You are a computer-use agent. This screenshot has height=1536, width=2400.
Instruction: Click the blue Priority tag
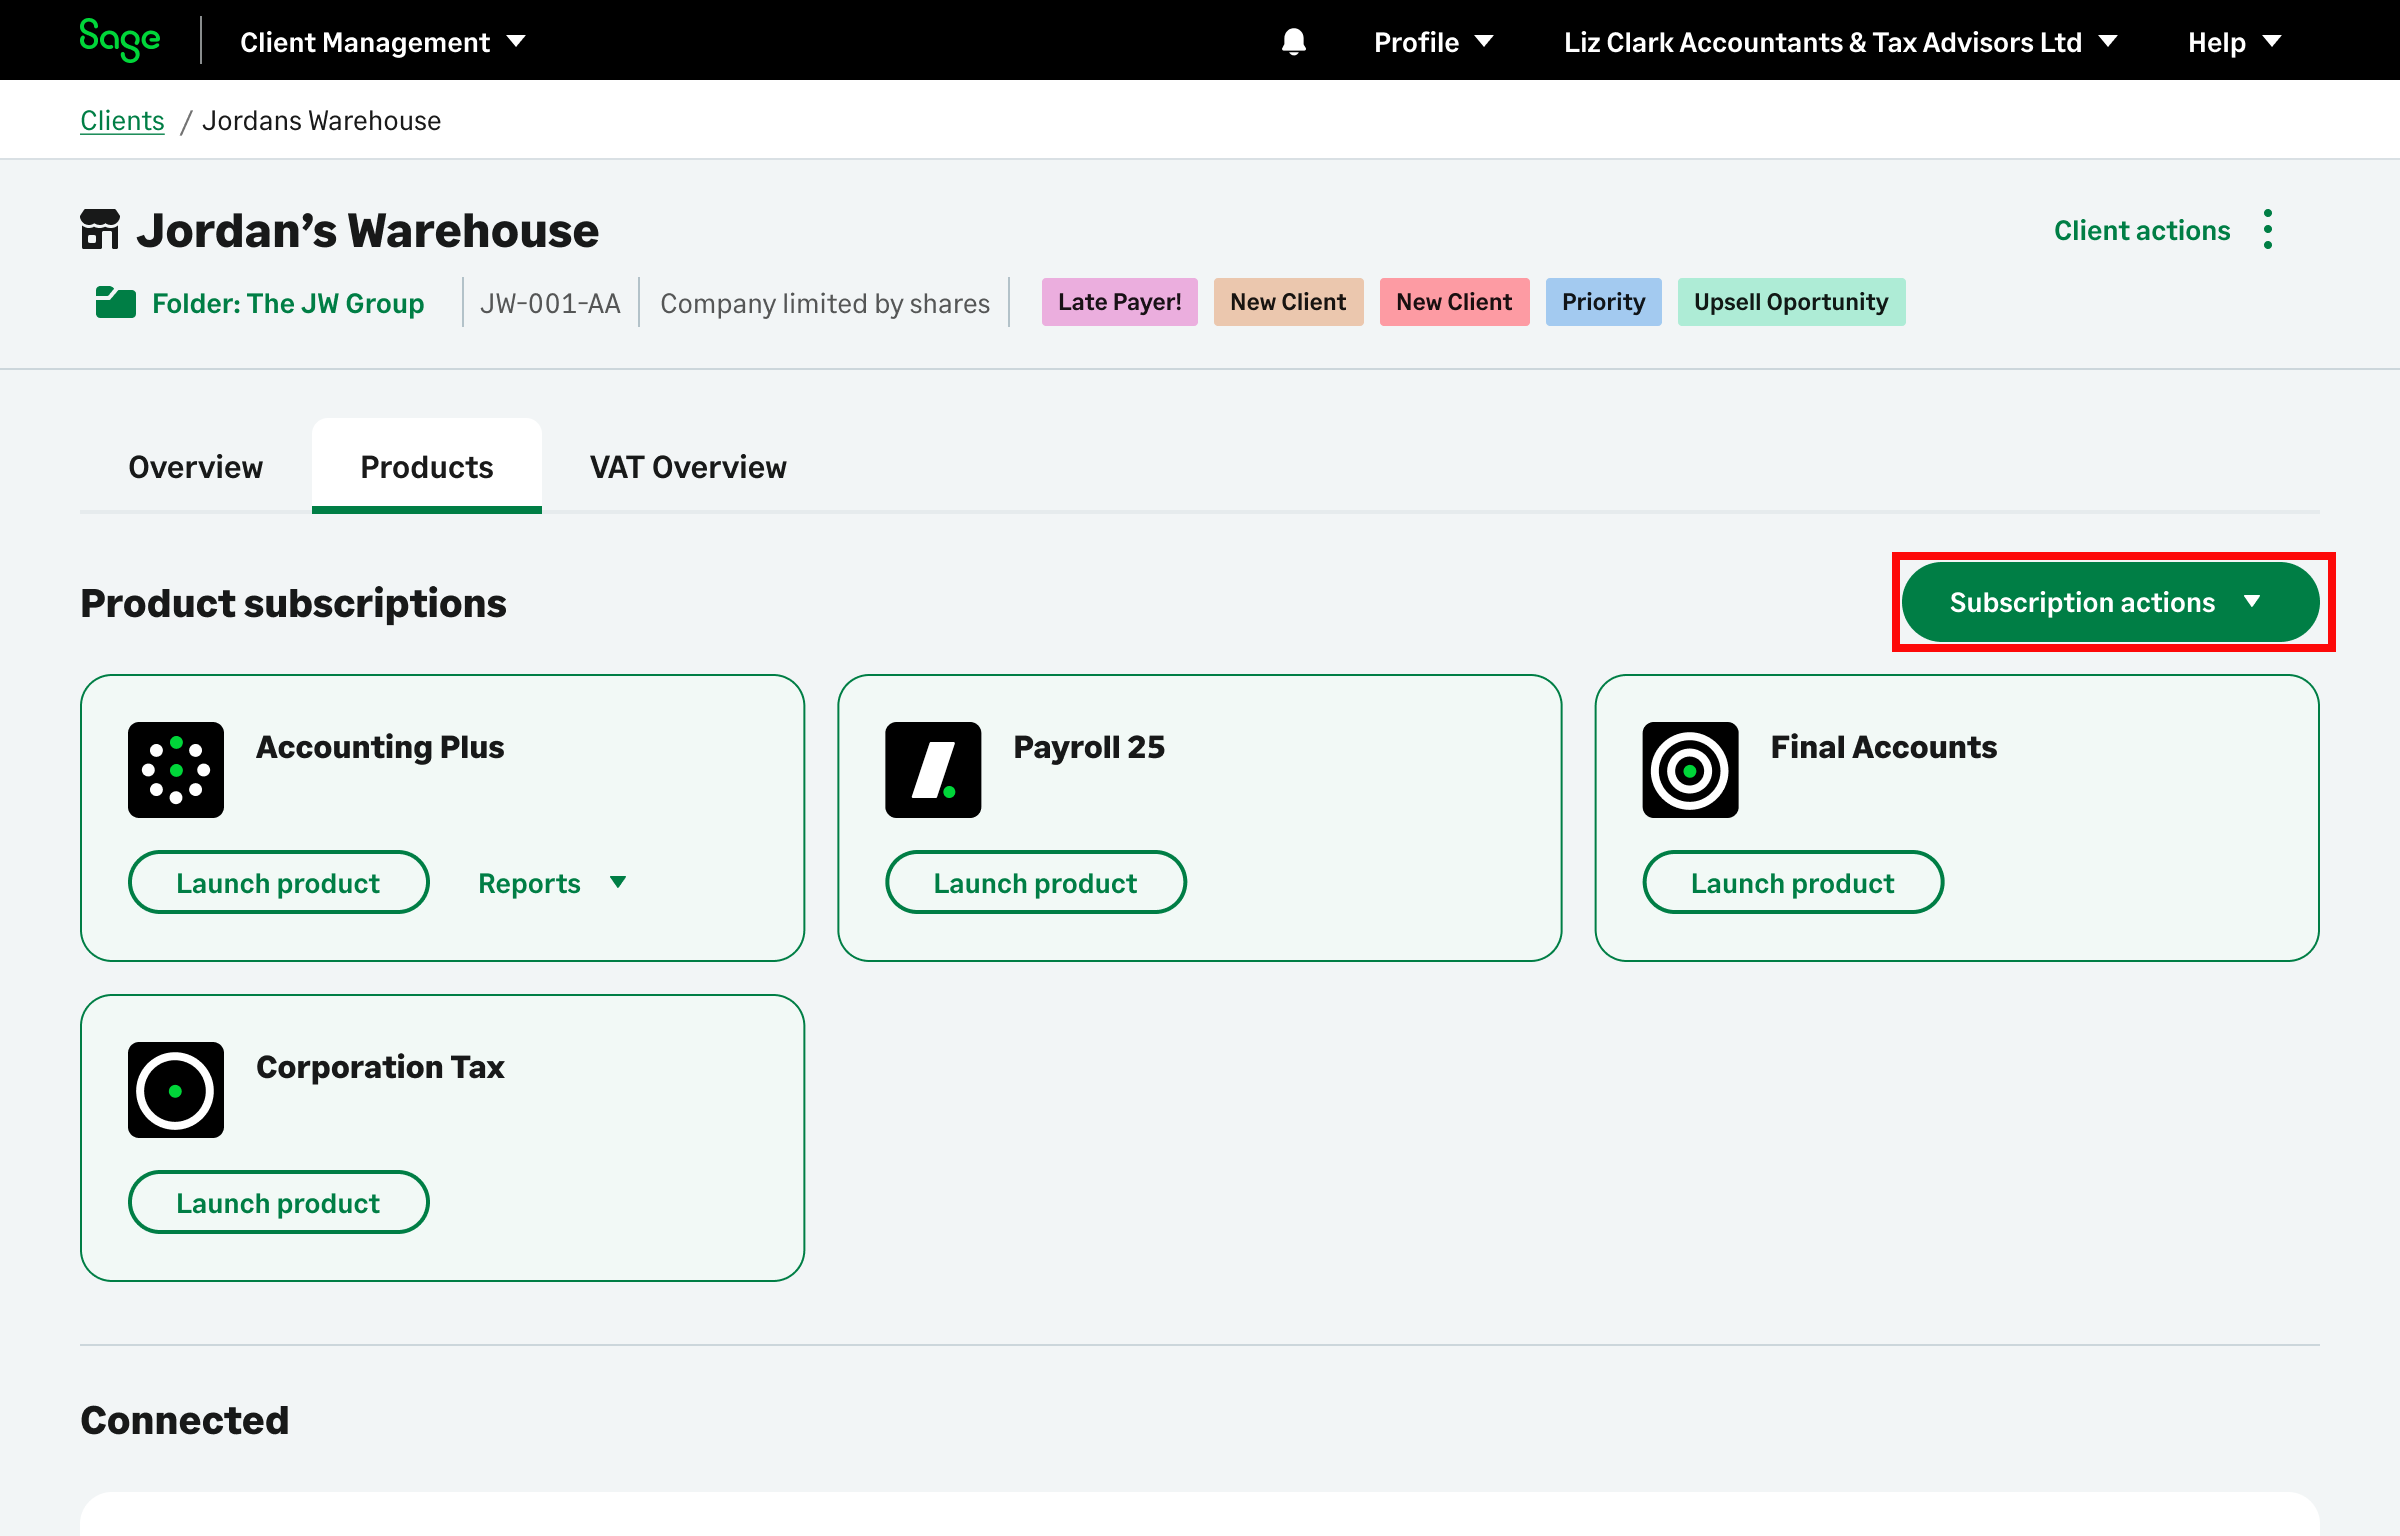[1603, 302]
